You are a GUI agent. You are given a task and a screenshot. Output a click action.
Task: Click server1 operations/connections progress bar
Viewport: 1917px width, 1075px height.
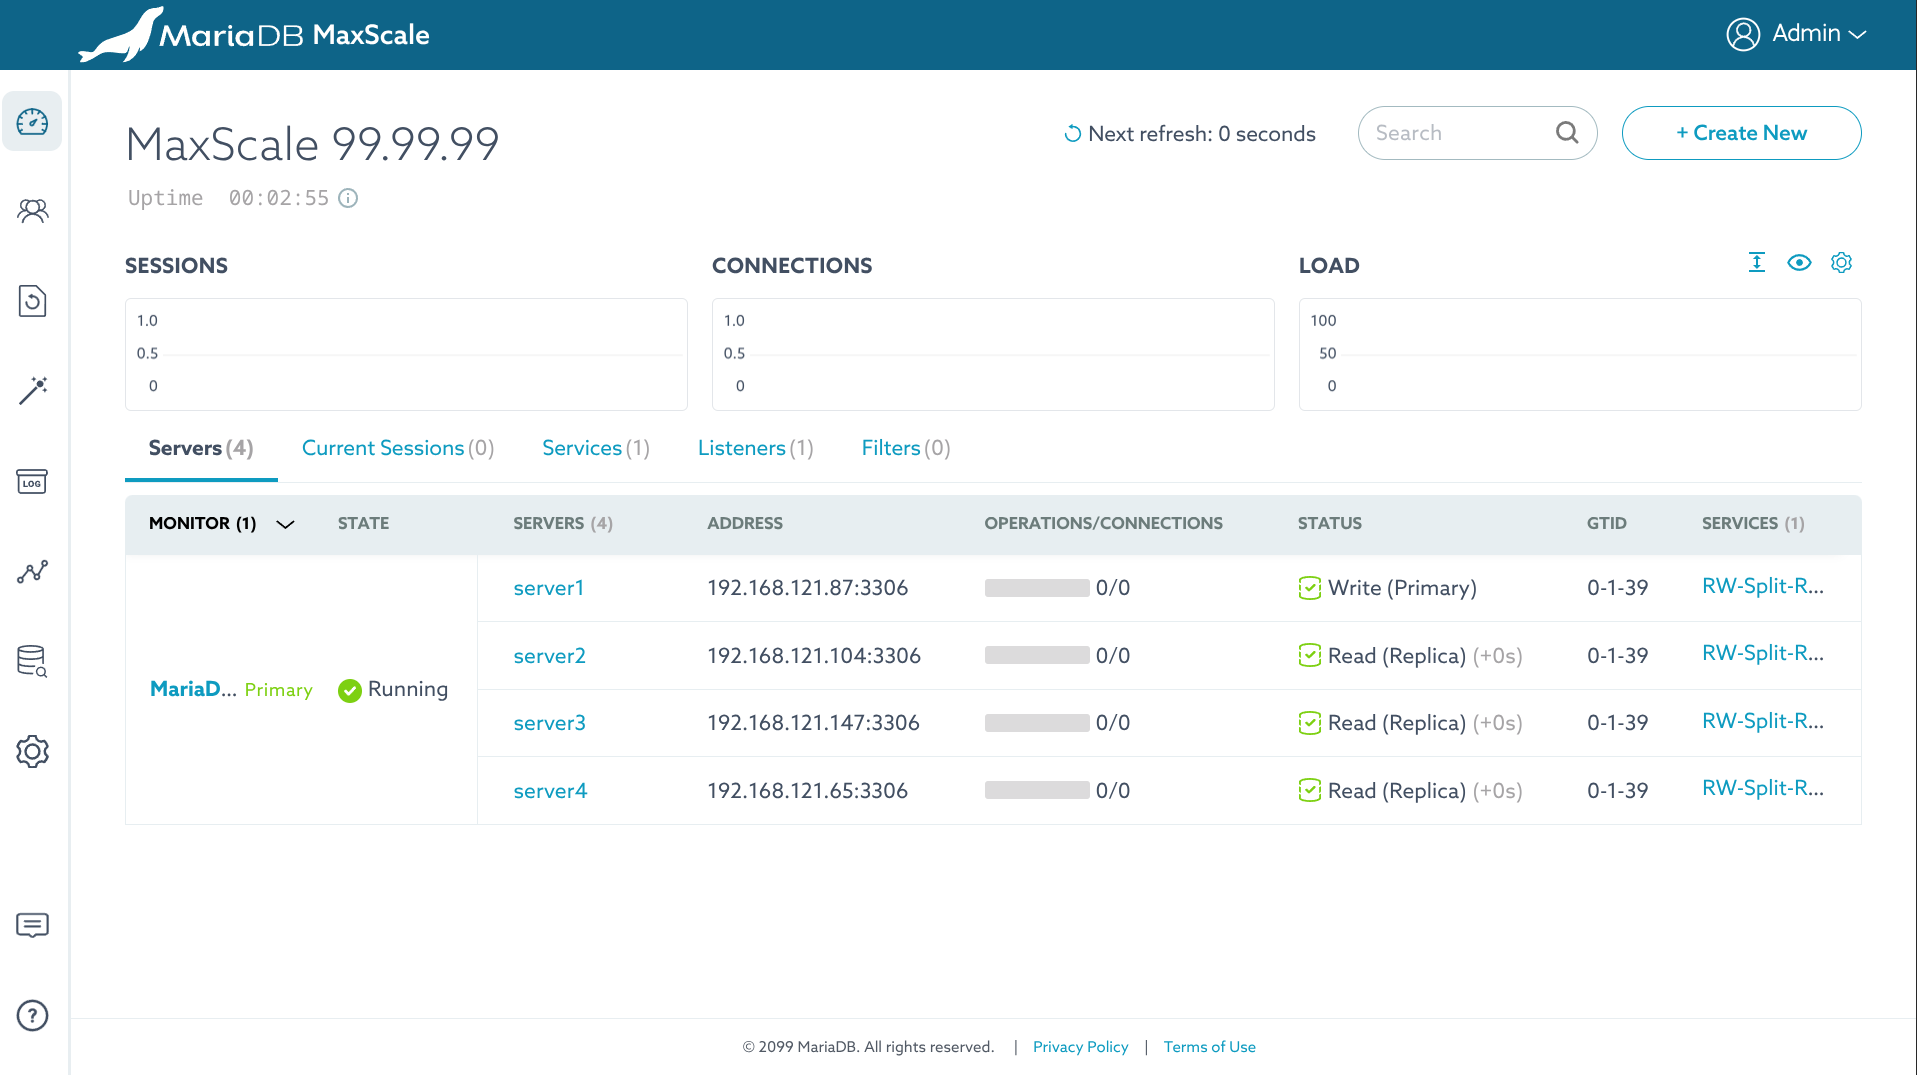pos(1036,588)
